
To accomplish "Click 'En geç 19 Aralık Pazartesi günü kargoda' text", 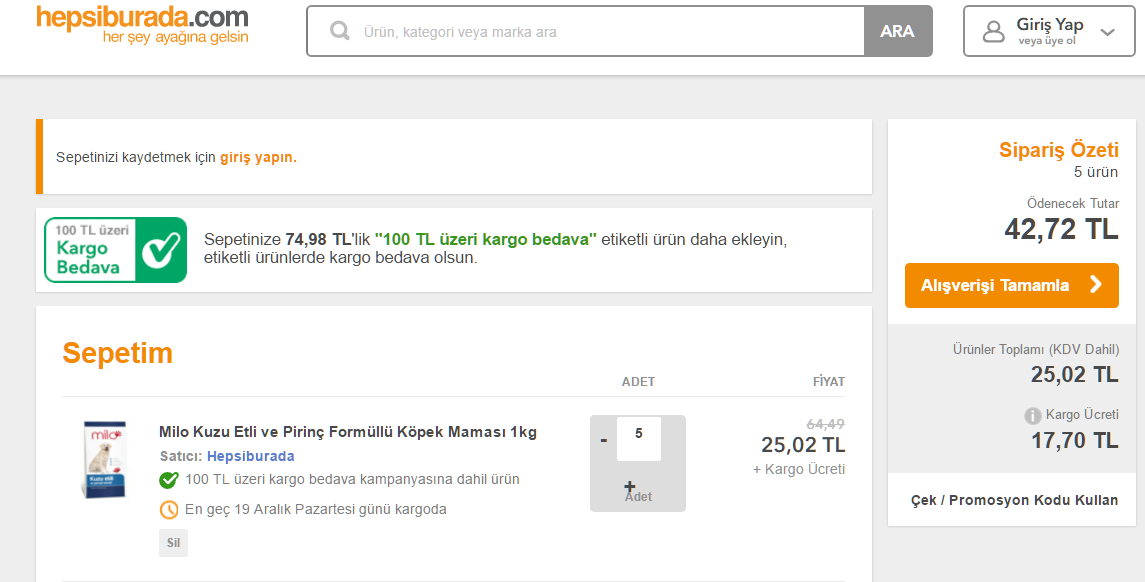I will pyautogui.click(x=315, y=509).
